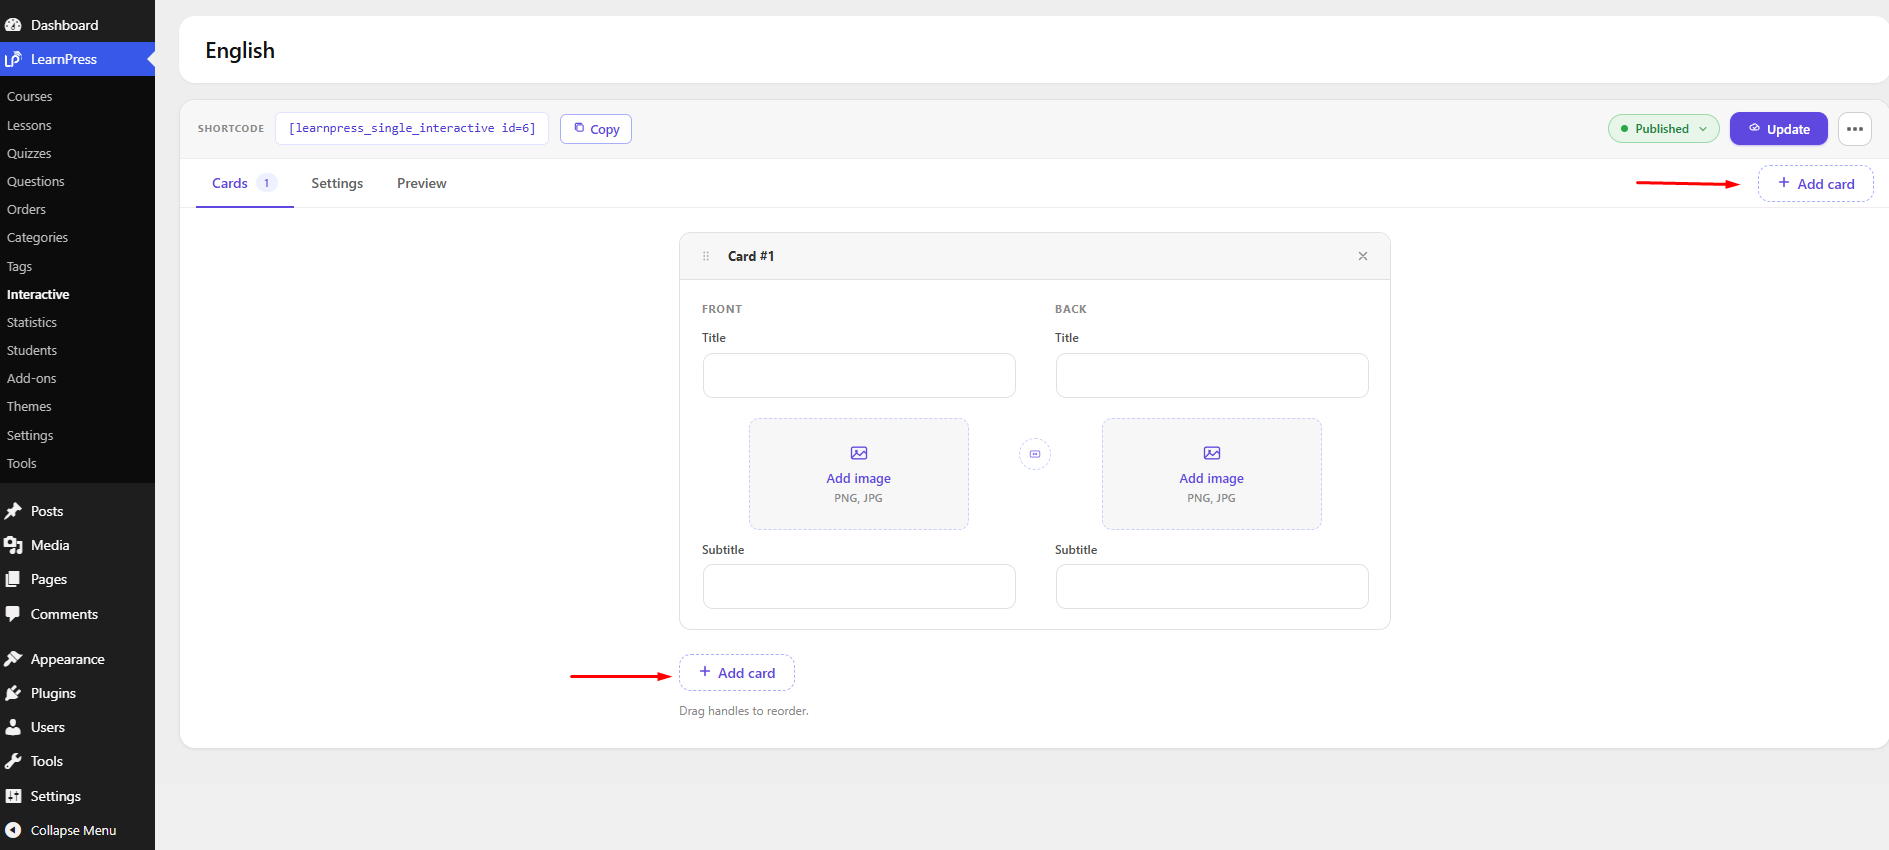Image resolution: width=1889 pixels, height=850 pixels.
Task: Switch to the Preview tab
Action: tap(422, 183)
